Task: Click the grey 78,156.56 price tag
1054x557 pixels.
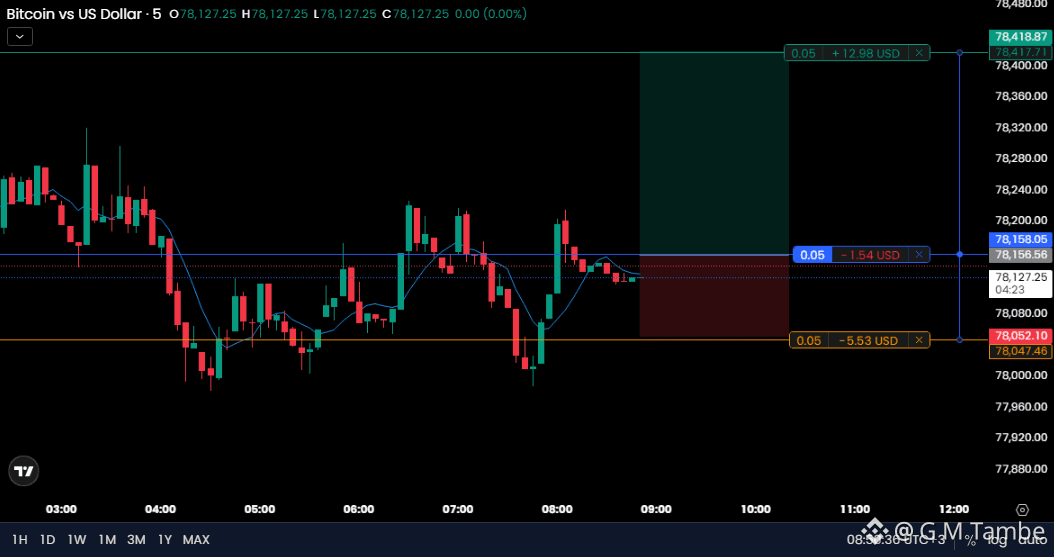Action: coord(1021,255)
